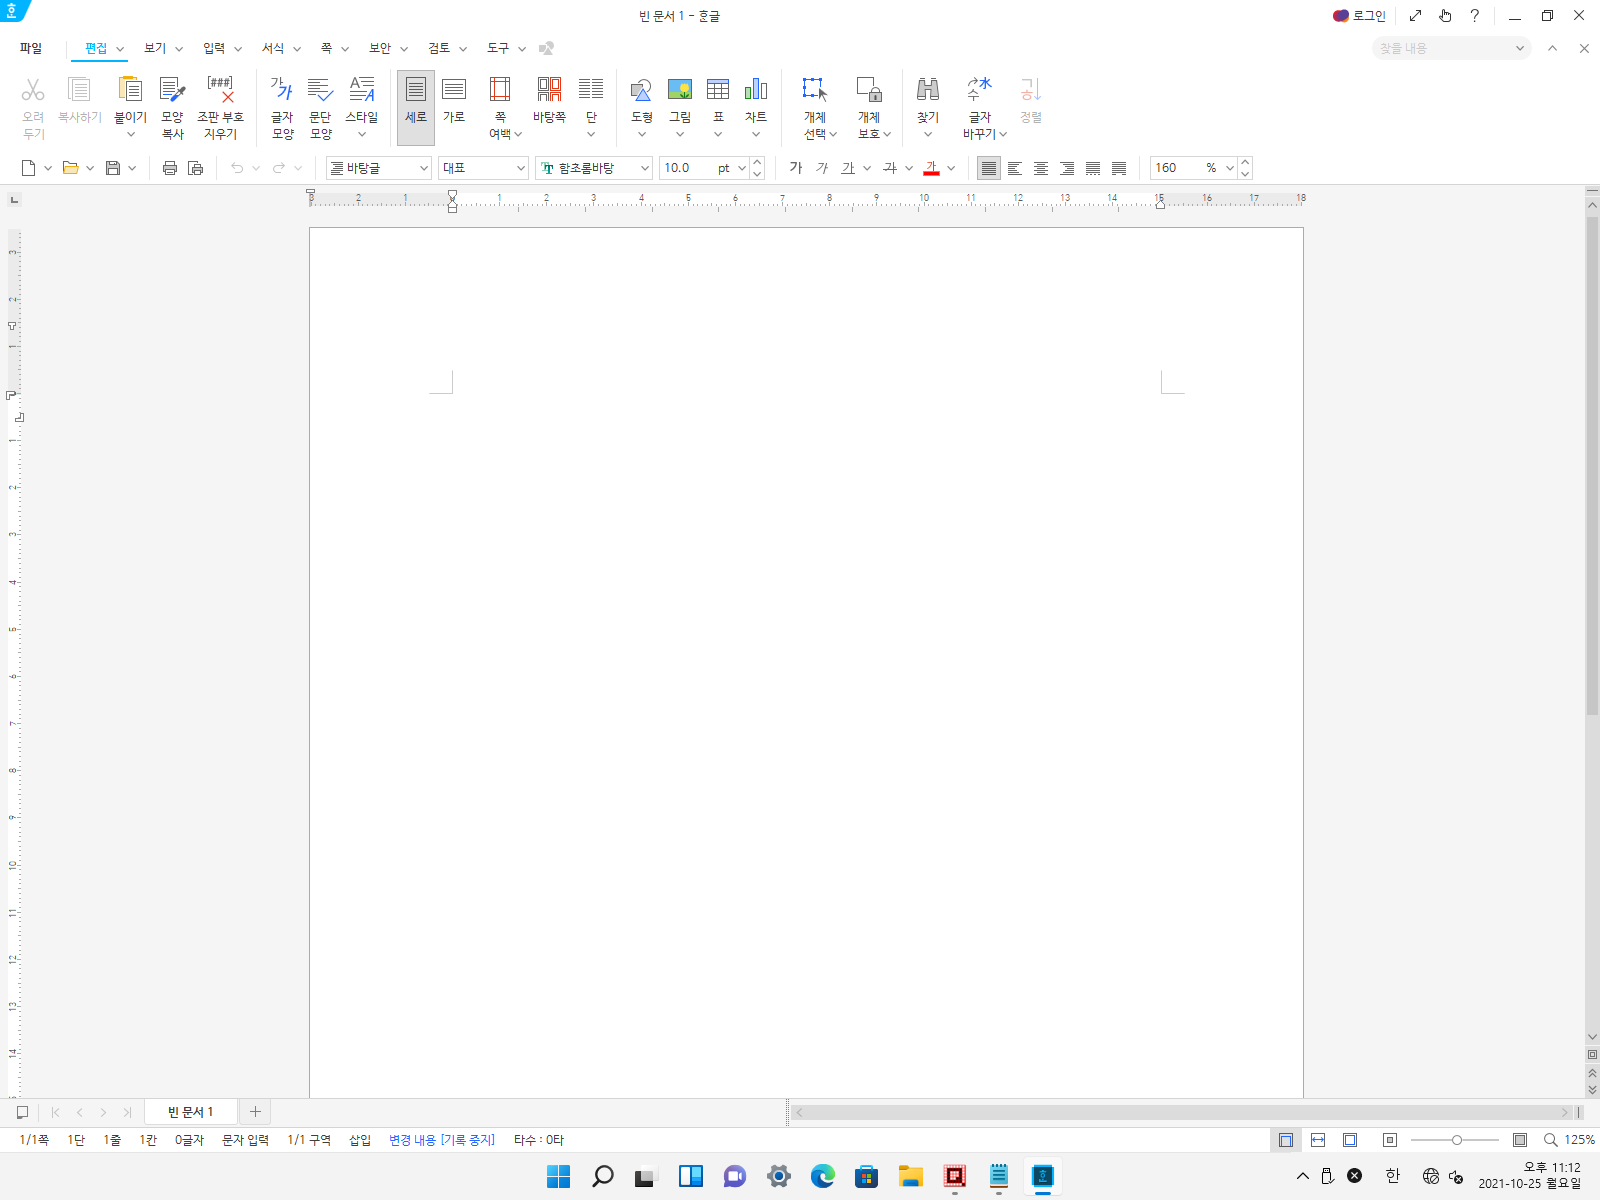
Task: Select 가로 landscape orientation
Action: click(x=454, y=107)
